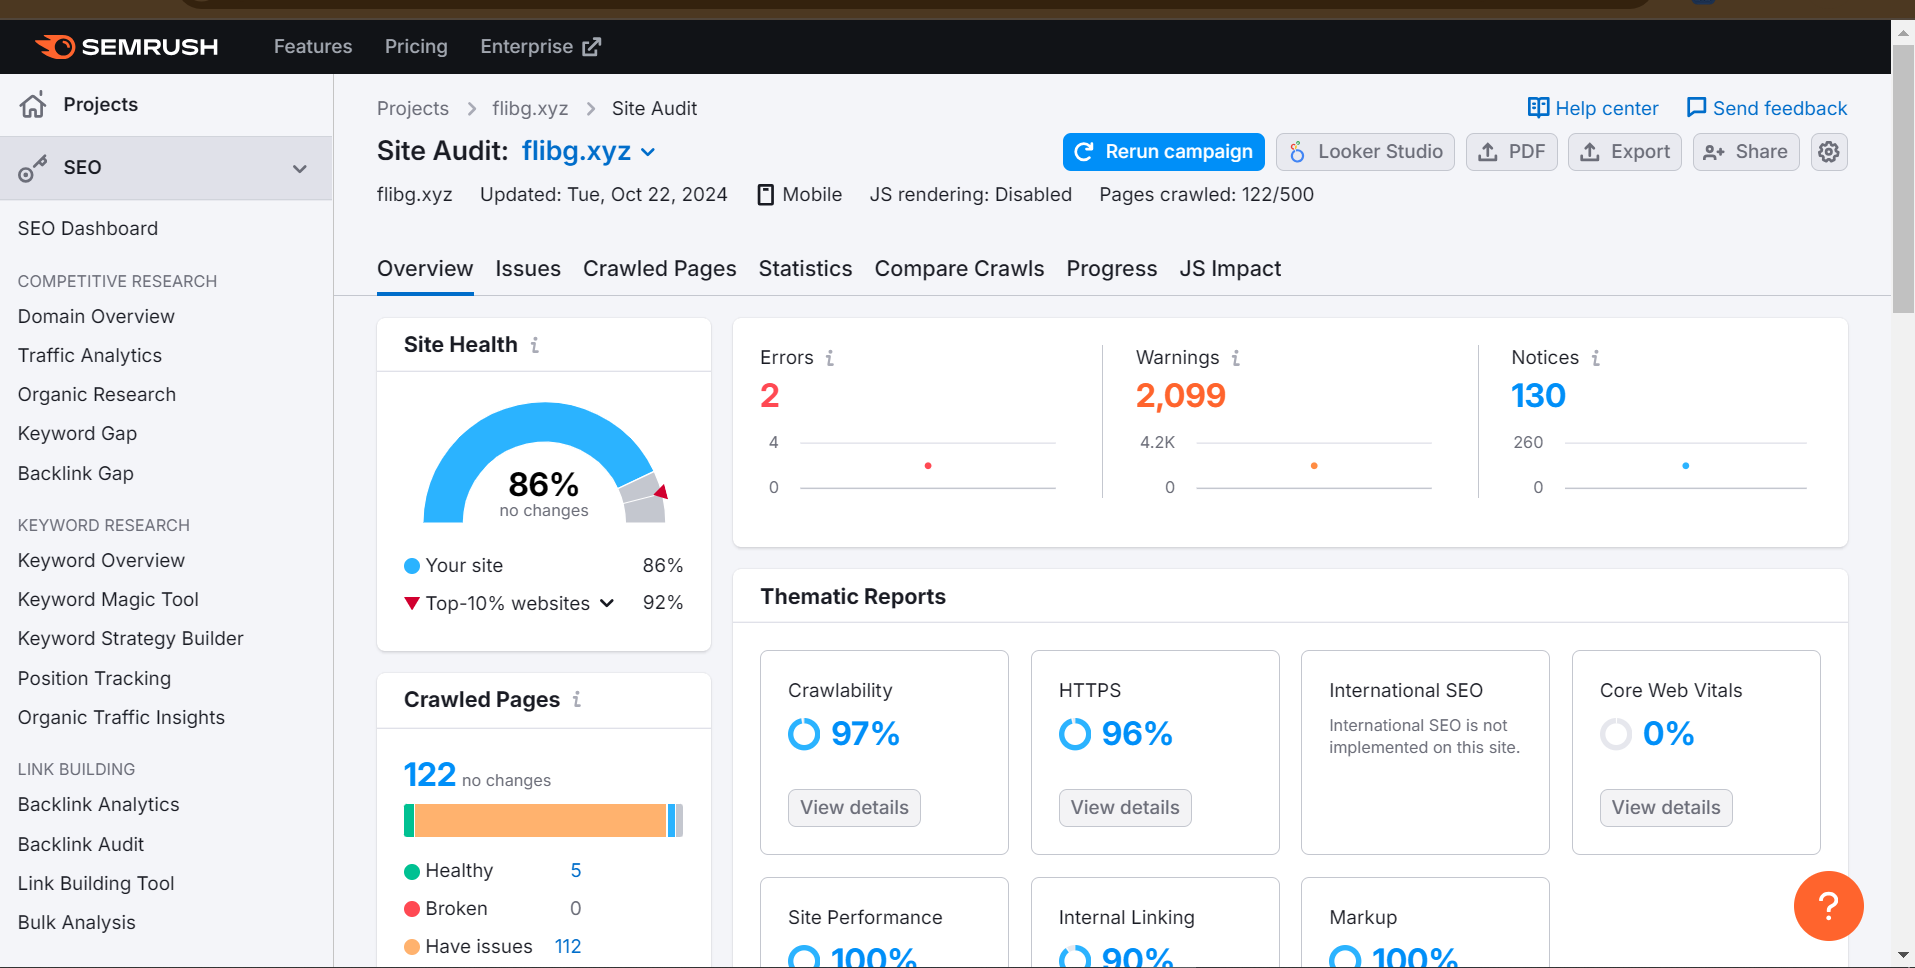Open the orange help question-mark bubble

click(x=1827, y=906)
